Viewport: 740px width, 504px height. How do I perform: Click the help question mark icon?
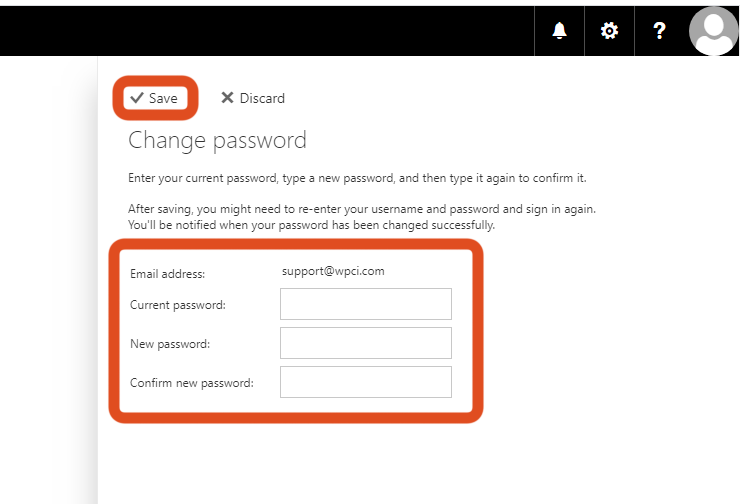pyautogui.click(x=659, y=31)
